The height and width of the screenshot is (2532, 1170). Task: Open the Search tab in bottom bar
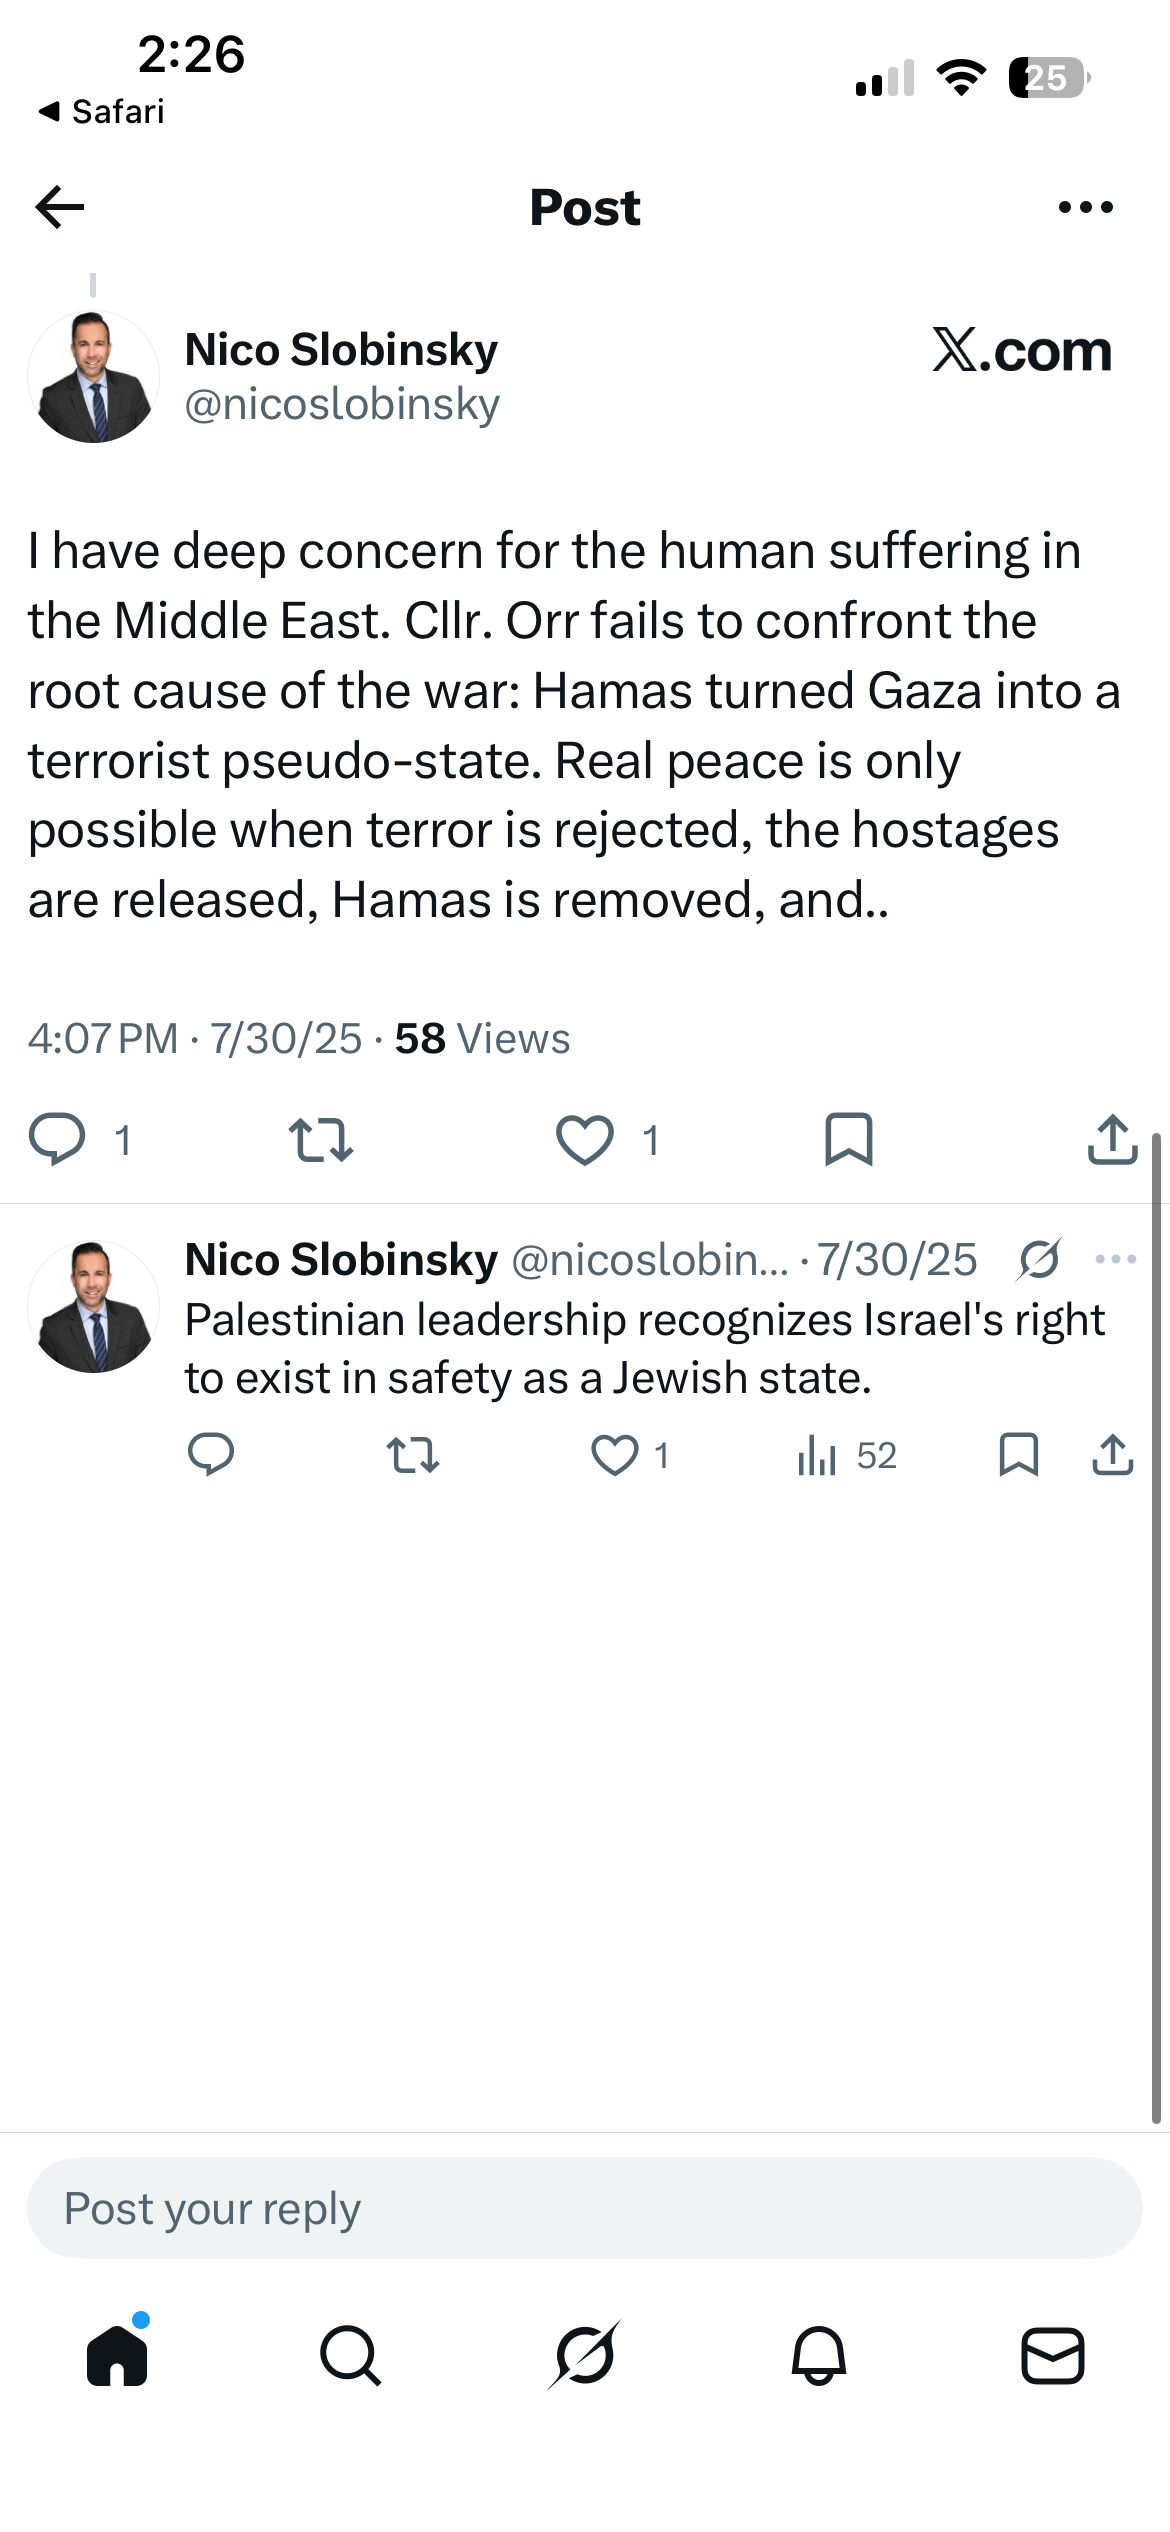pyautogui.click(x=351, y=2355)
